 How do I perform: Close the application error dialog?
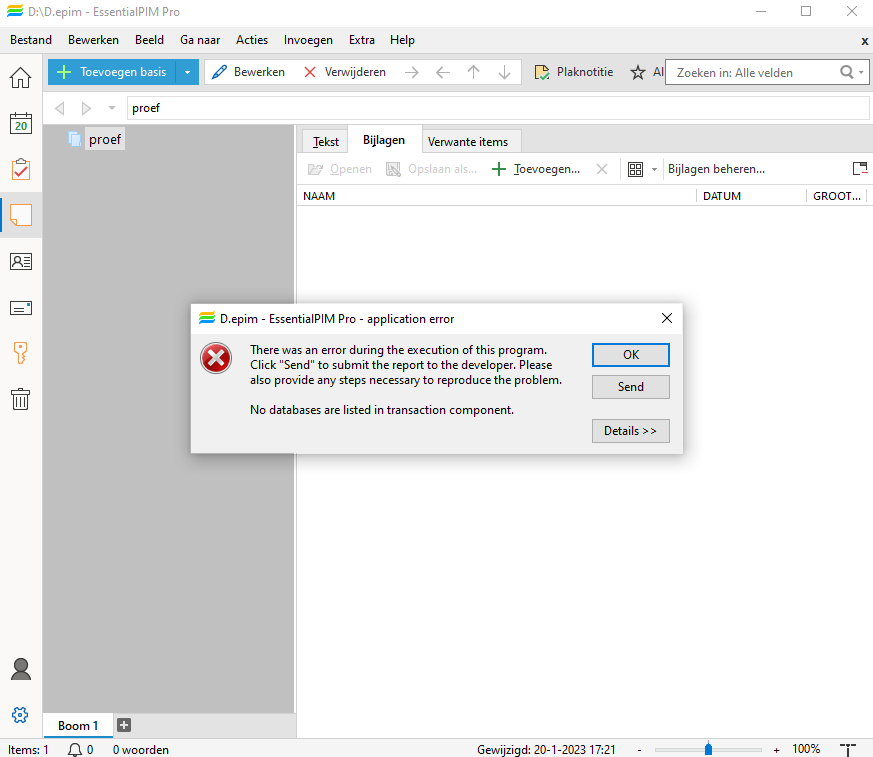click(x=666, y=318)
